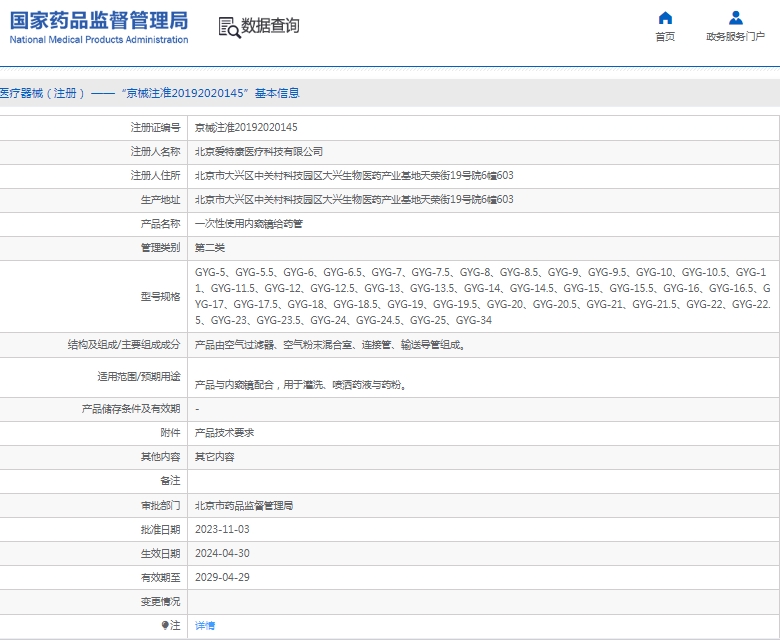This screenshot has width=780, height=643.
Task: Click the 附件 row label
Action: click(171, 433)
